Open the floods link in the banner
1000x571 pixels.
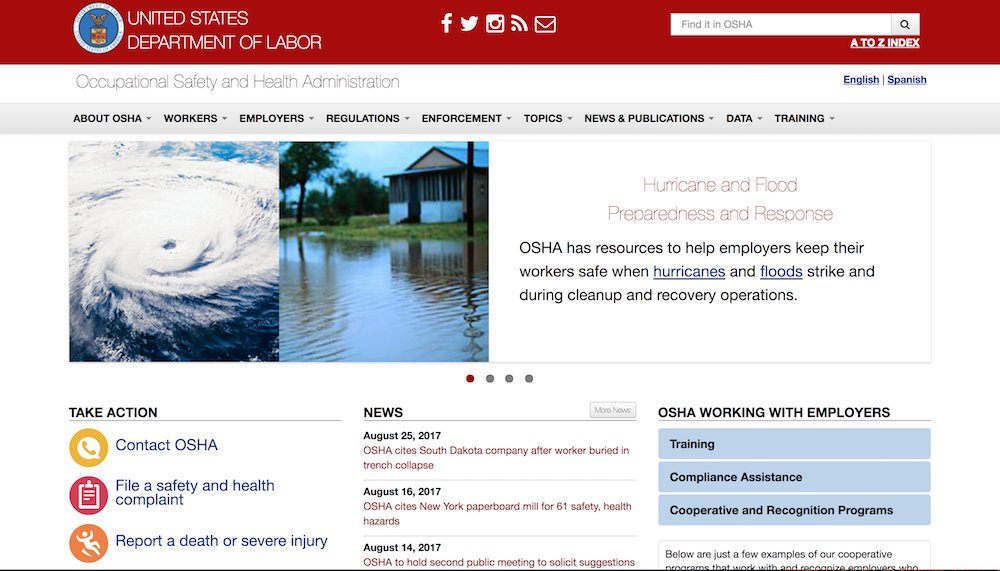coord(781,271)
